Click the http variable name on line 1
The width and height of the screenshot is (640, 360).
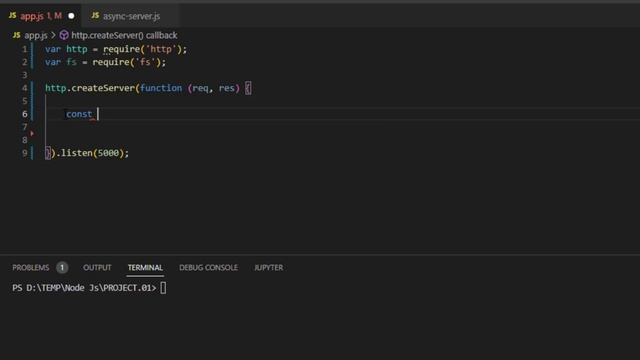tap(77, 49)
